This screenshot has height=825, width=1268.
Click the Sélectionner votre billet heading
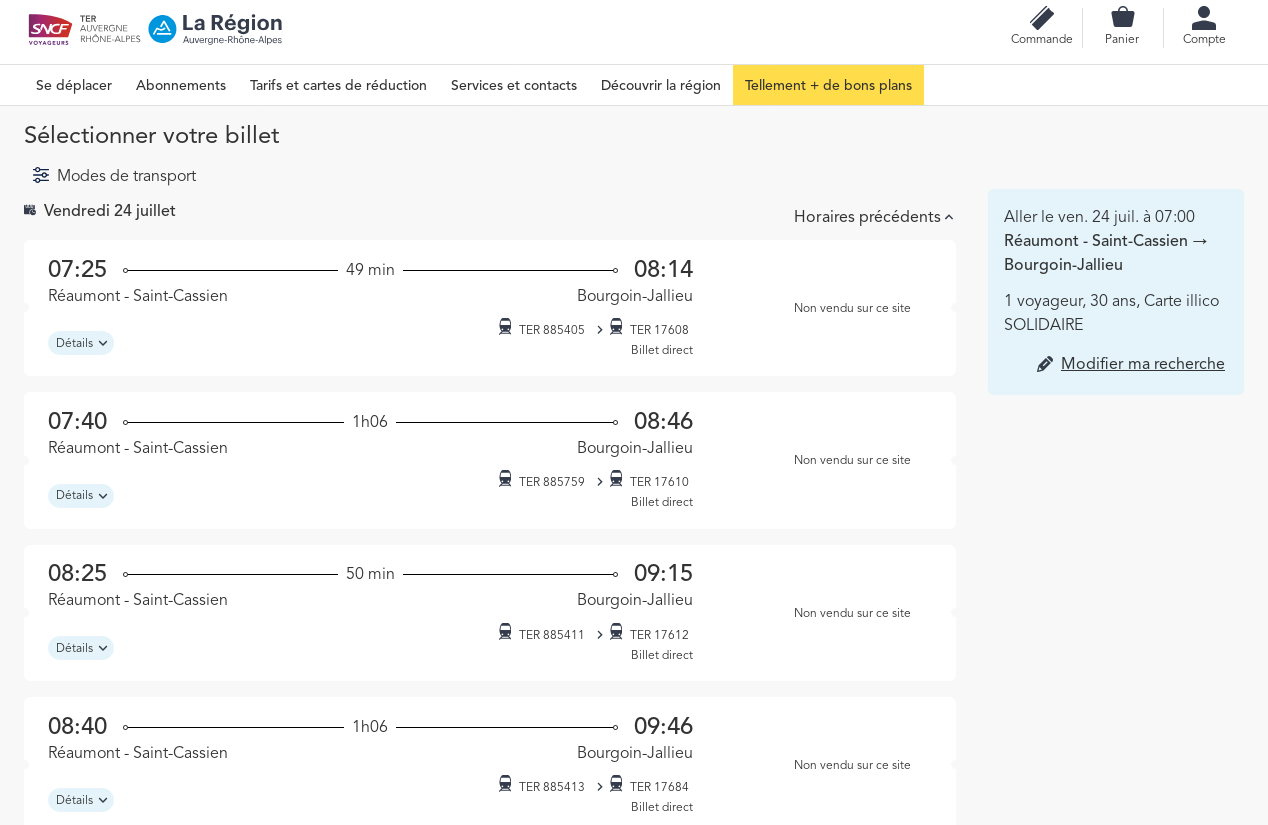coord(152,135)
